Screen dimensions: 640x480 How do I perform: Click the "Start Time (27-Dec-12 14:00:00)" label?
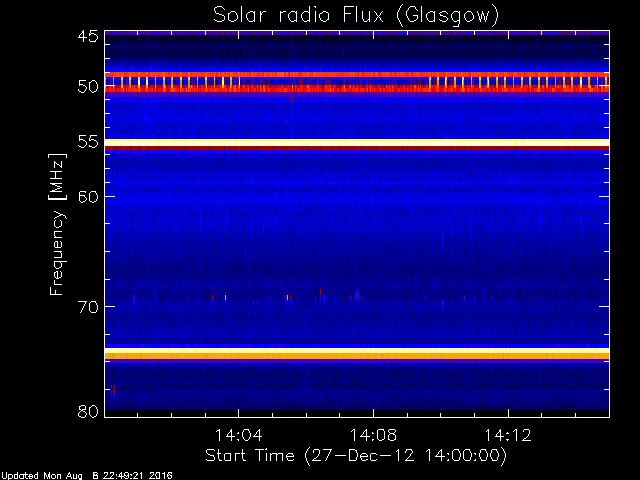pyautogui.click(x=356, y=456)
